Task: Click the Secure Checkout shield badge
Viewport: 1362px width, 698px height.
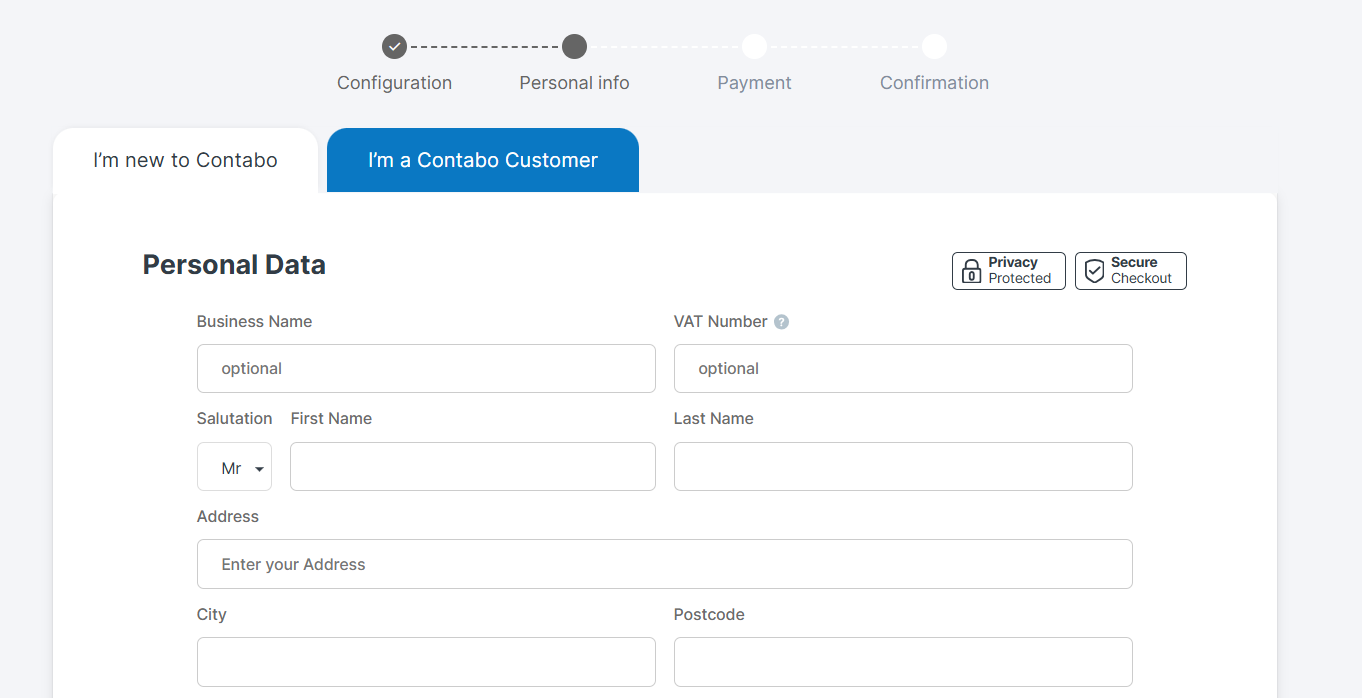Action: (x=1131, y=271)
